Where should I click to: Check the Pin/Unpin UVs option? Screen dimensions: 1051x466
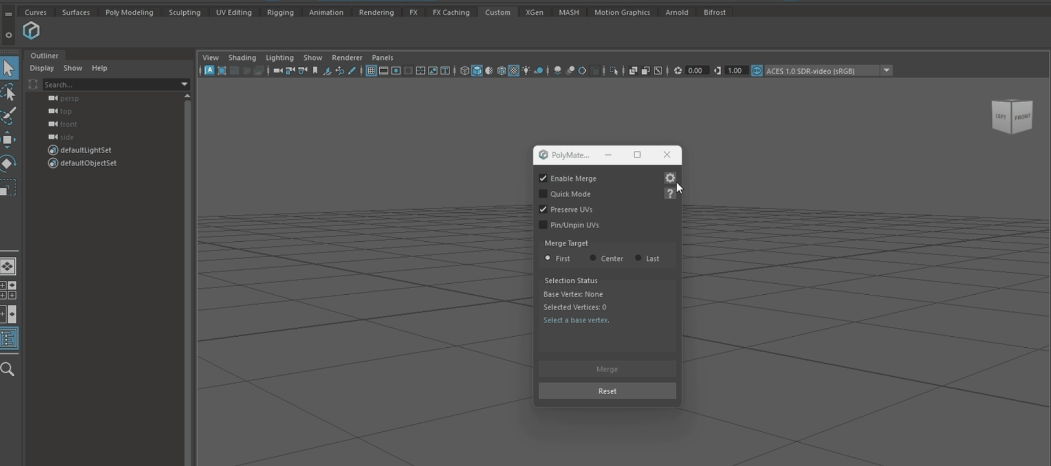pyautogui.click(x=543, y=225)
